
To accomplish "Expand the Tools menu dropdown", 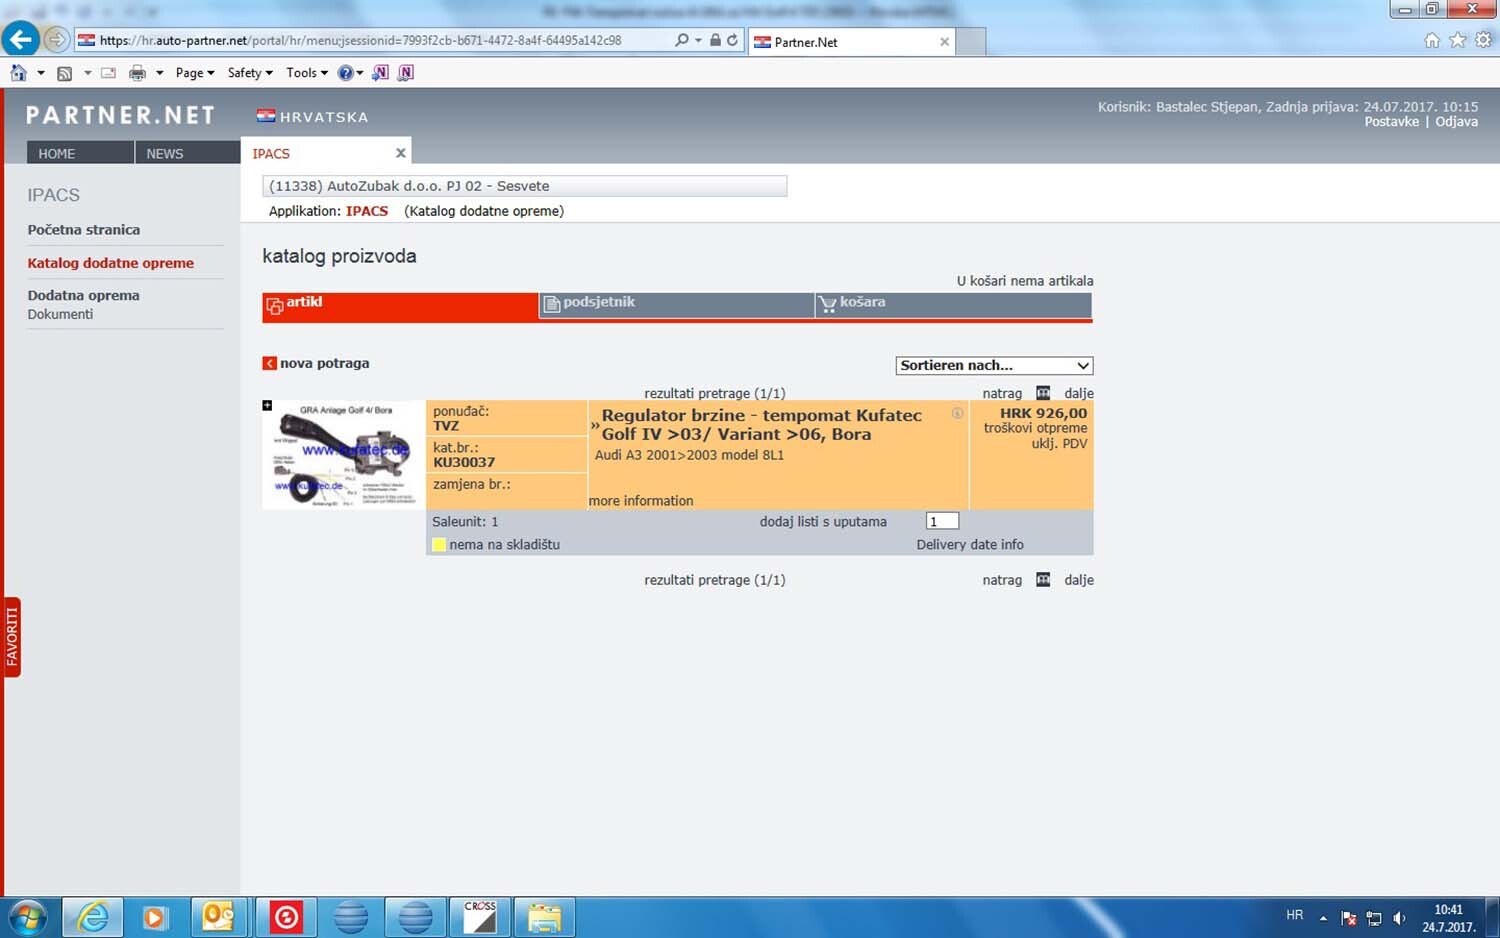I will (307, 72).
